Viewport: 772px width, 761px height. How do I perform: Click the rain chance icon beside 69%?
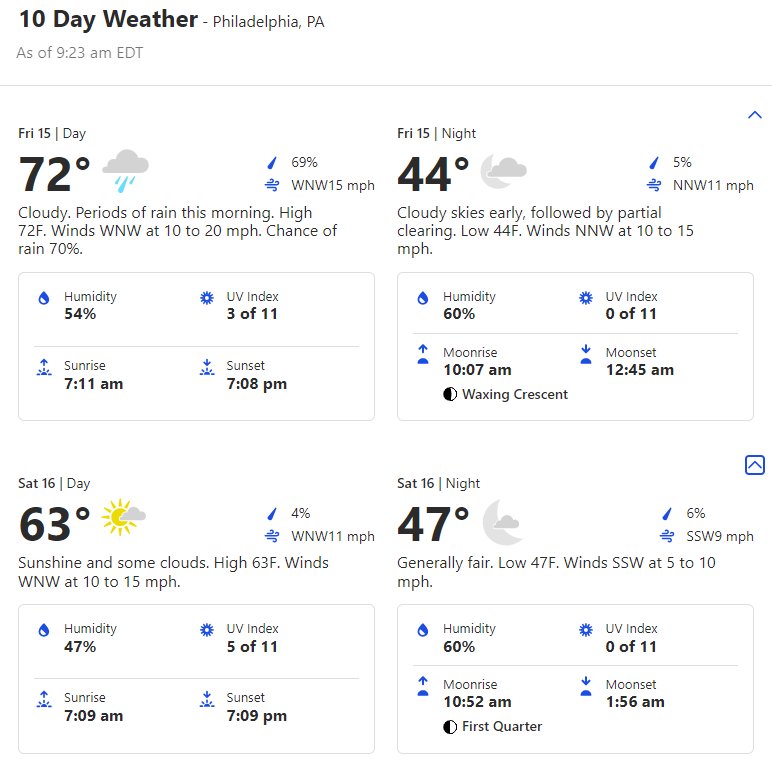coord(272,162)
